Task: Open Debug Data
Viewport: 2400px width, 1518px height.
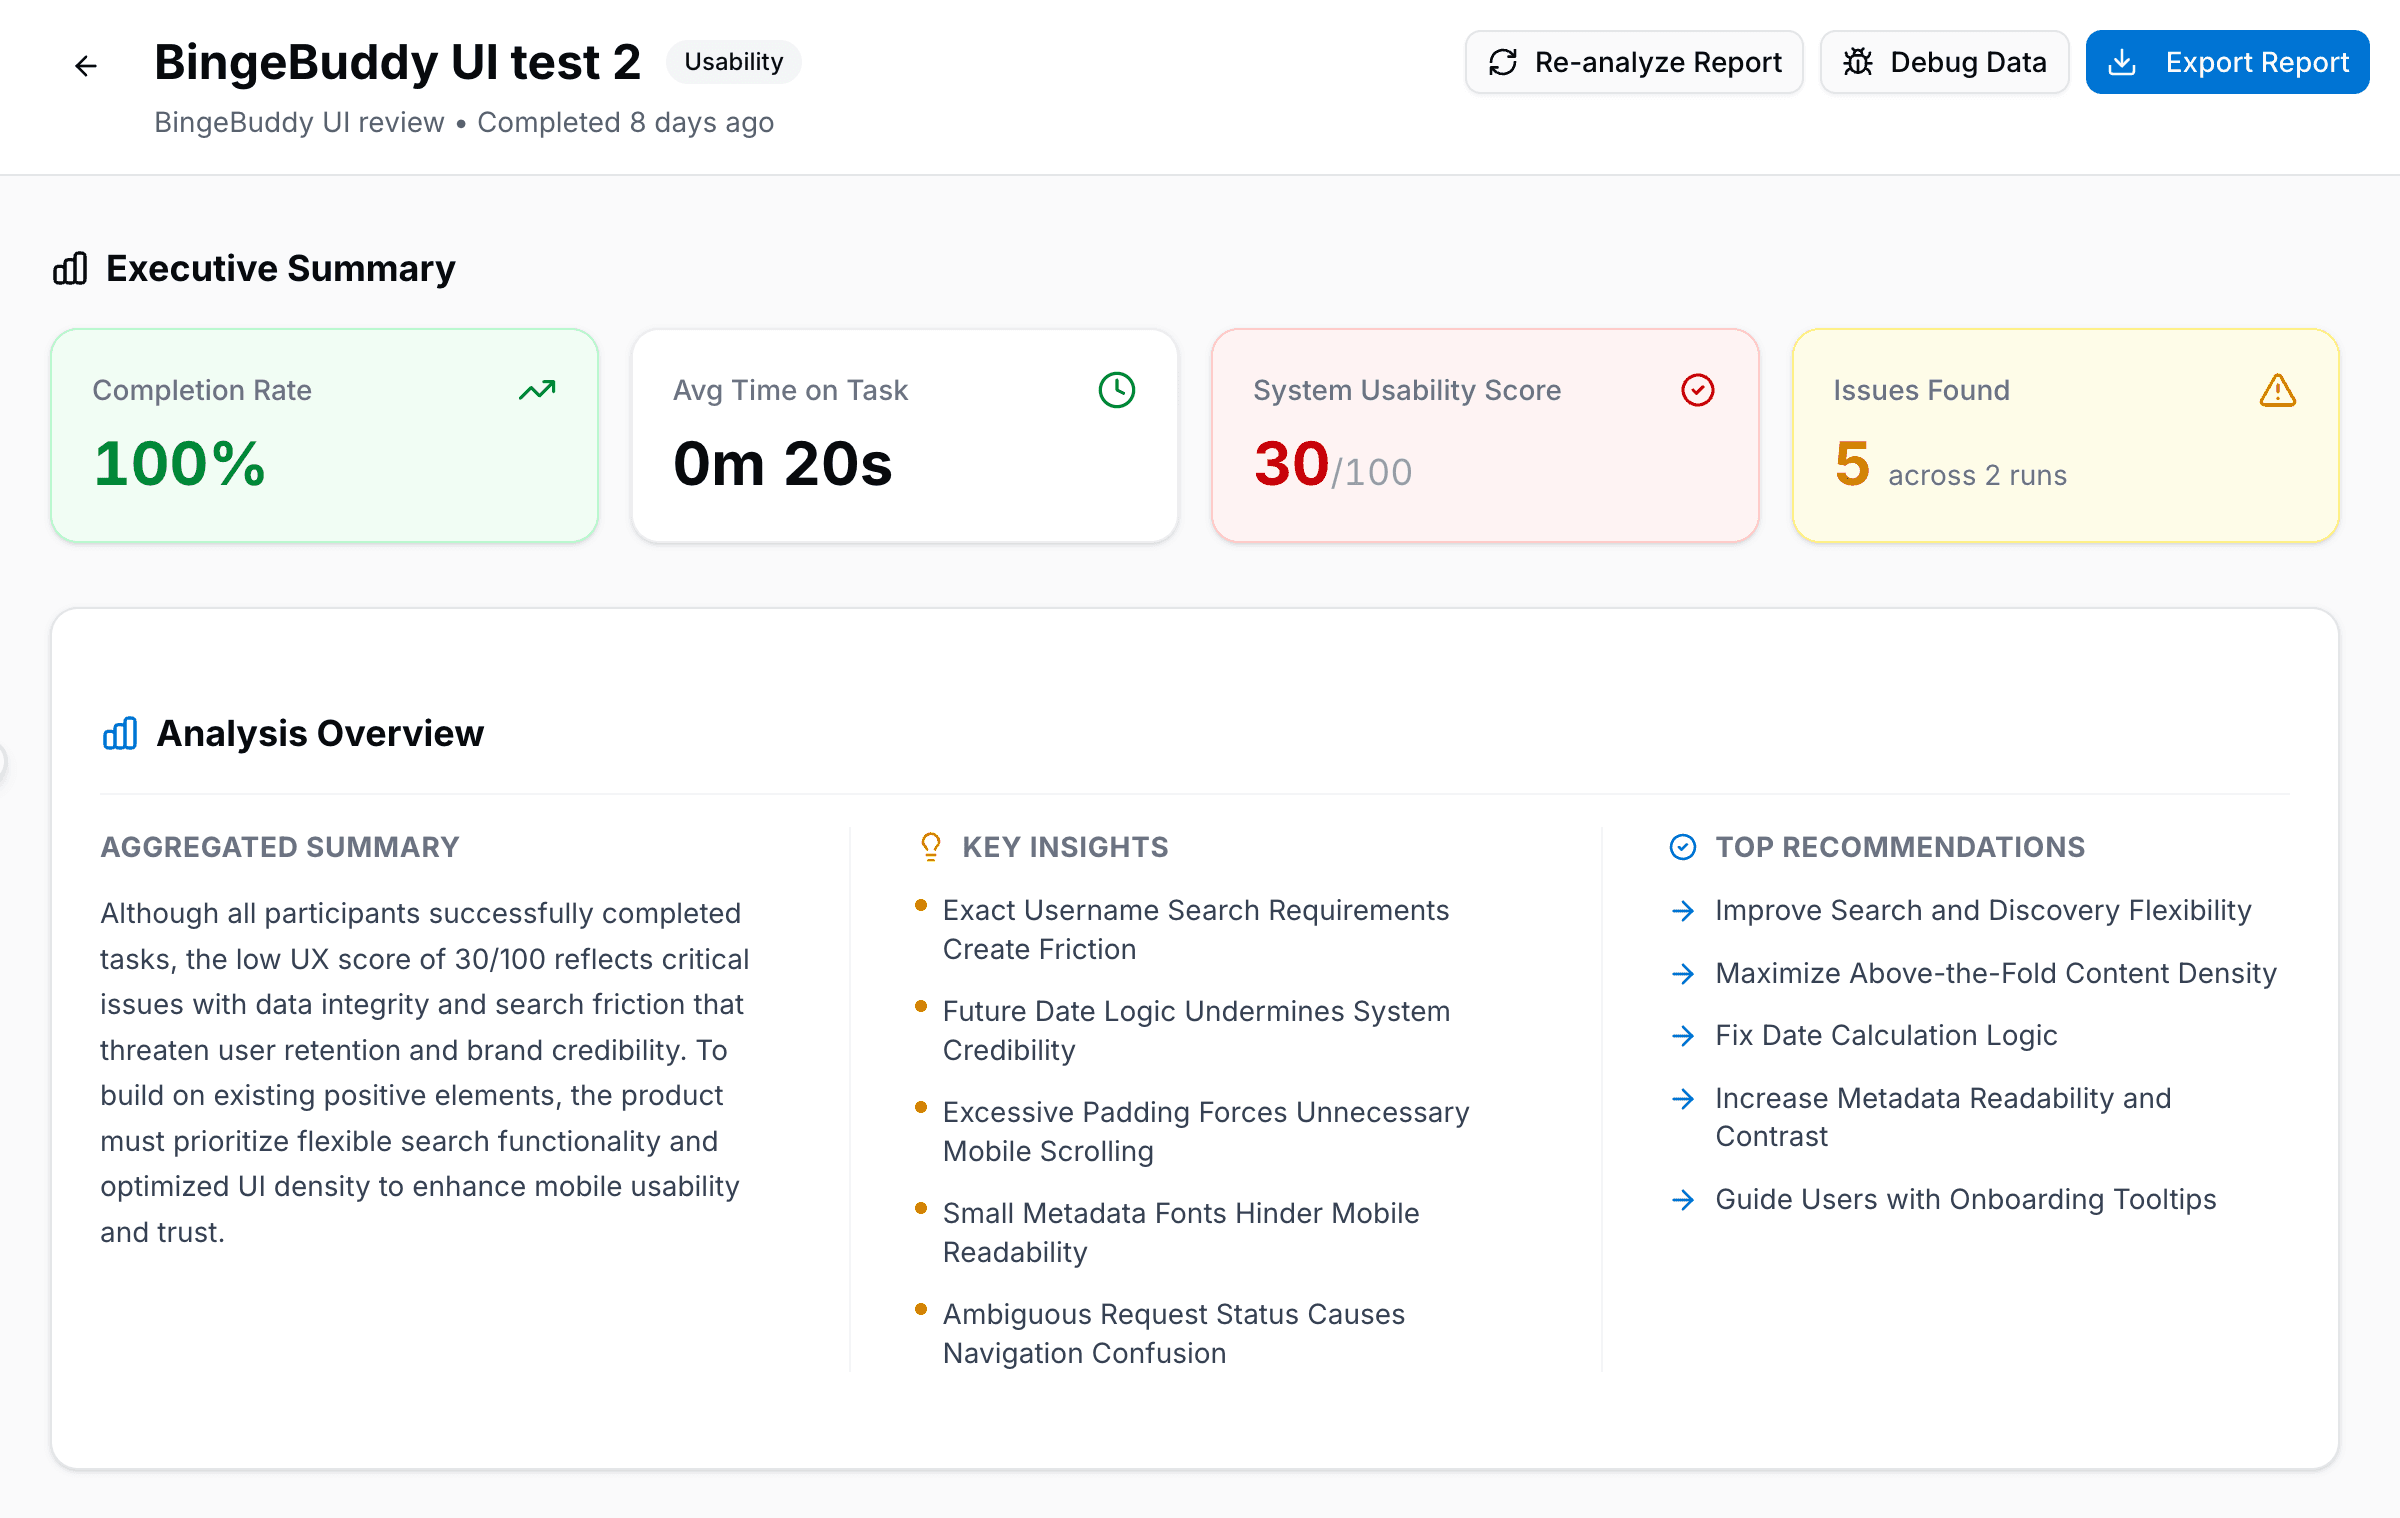Action: (1944, 61)
